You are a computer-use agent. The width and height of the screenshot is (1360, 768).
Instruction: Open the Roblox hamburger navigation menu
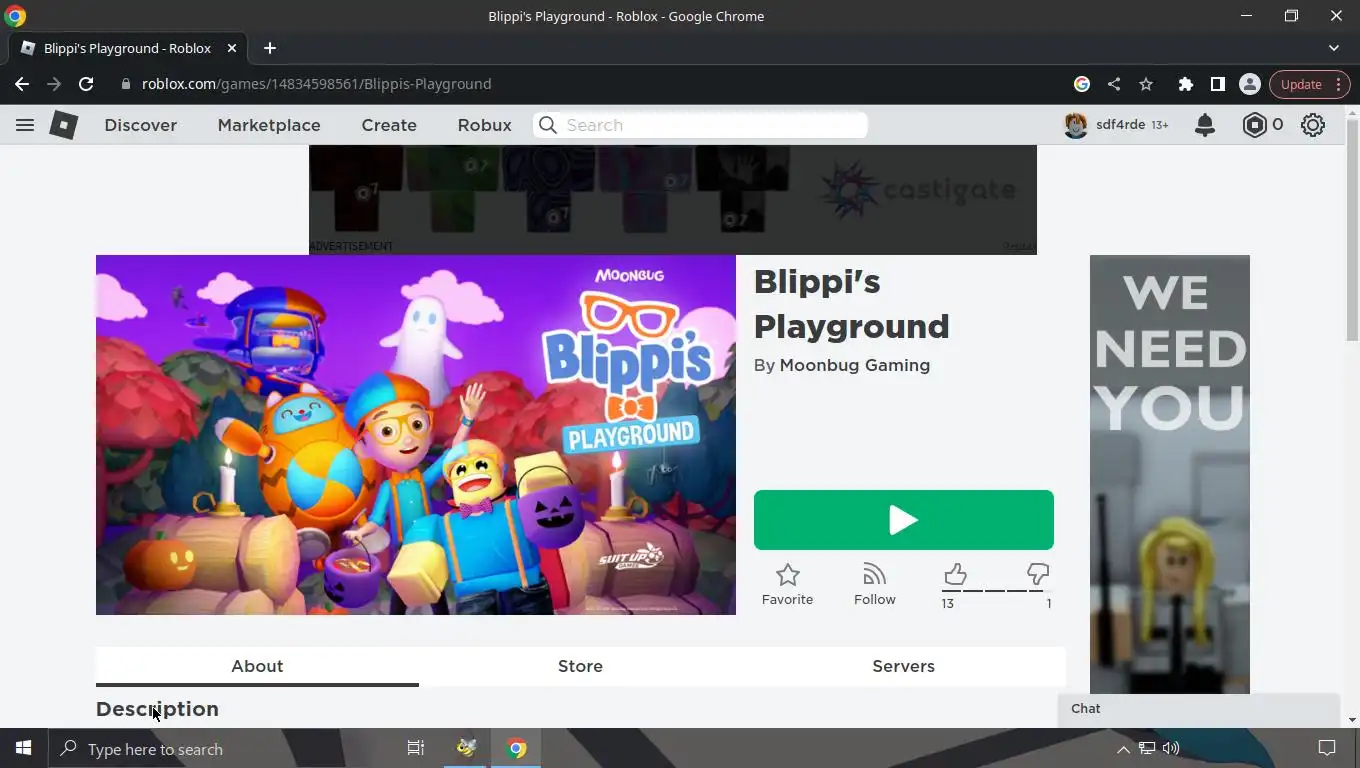tap(25, 125)
